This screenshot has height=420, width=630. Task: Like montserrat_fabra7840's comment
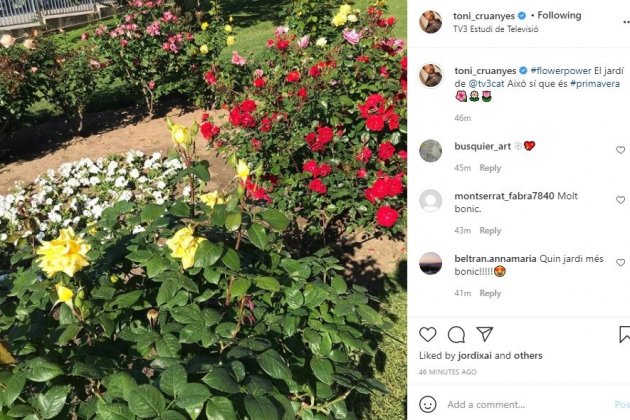(x=620, y=200)
